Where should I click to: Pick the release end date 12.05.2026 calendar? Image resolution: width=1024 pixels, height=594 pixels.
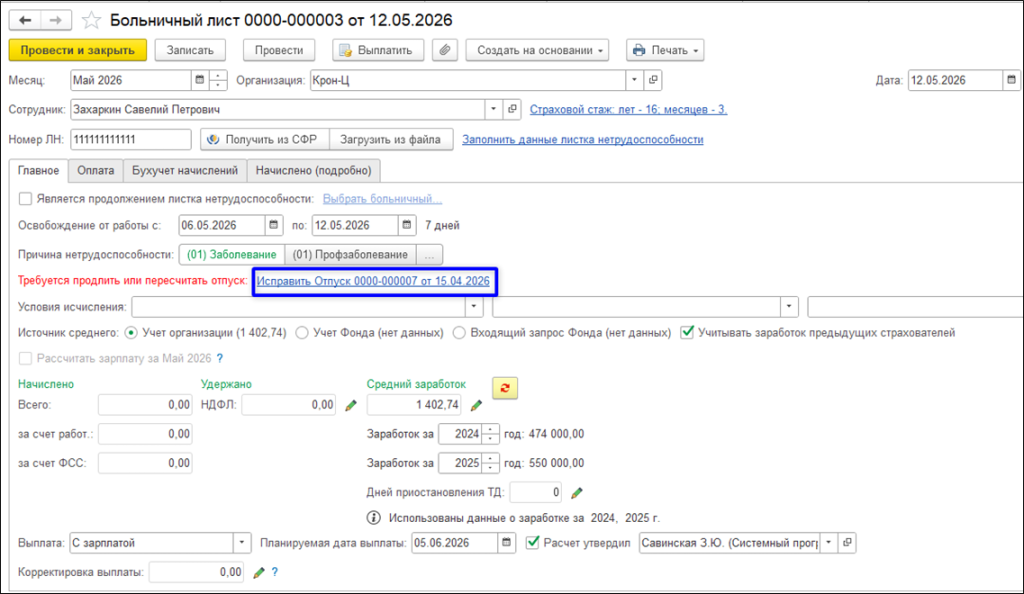[x=407, y=225]
